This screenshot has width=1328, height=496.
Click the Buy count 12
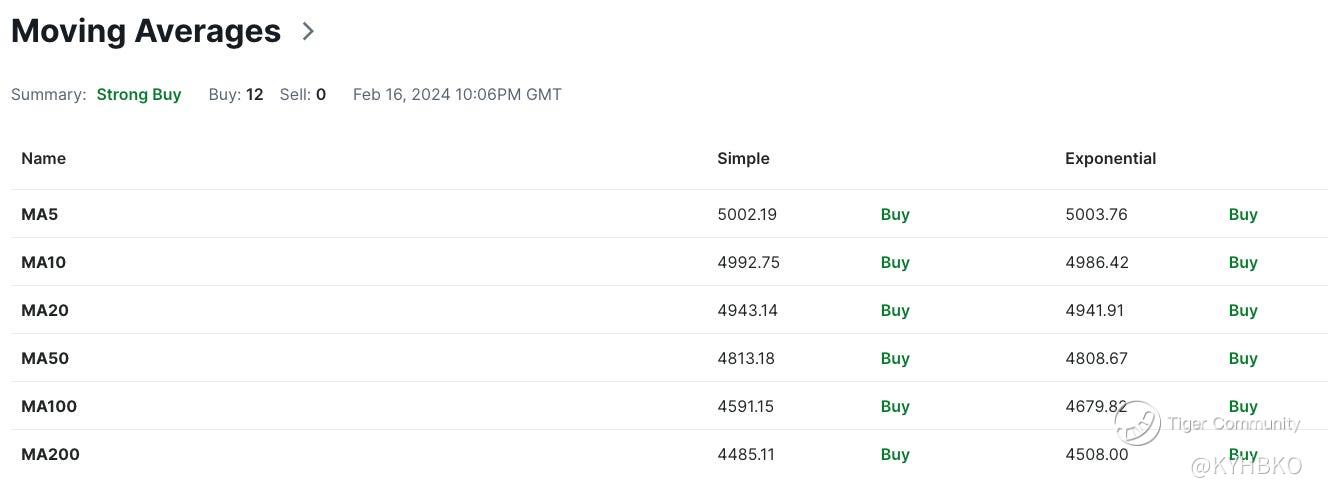click(254, 95)
